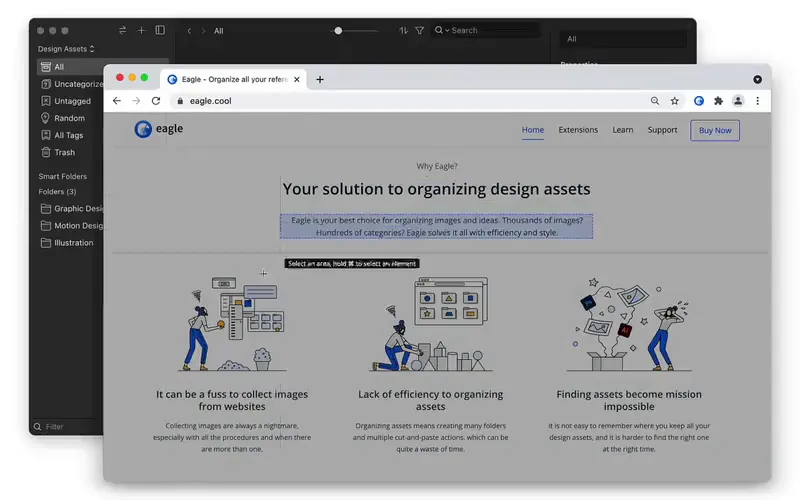Click forward chevron in Eagle app toolbar

click(x=204, y=31)
